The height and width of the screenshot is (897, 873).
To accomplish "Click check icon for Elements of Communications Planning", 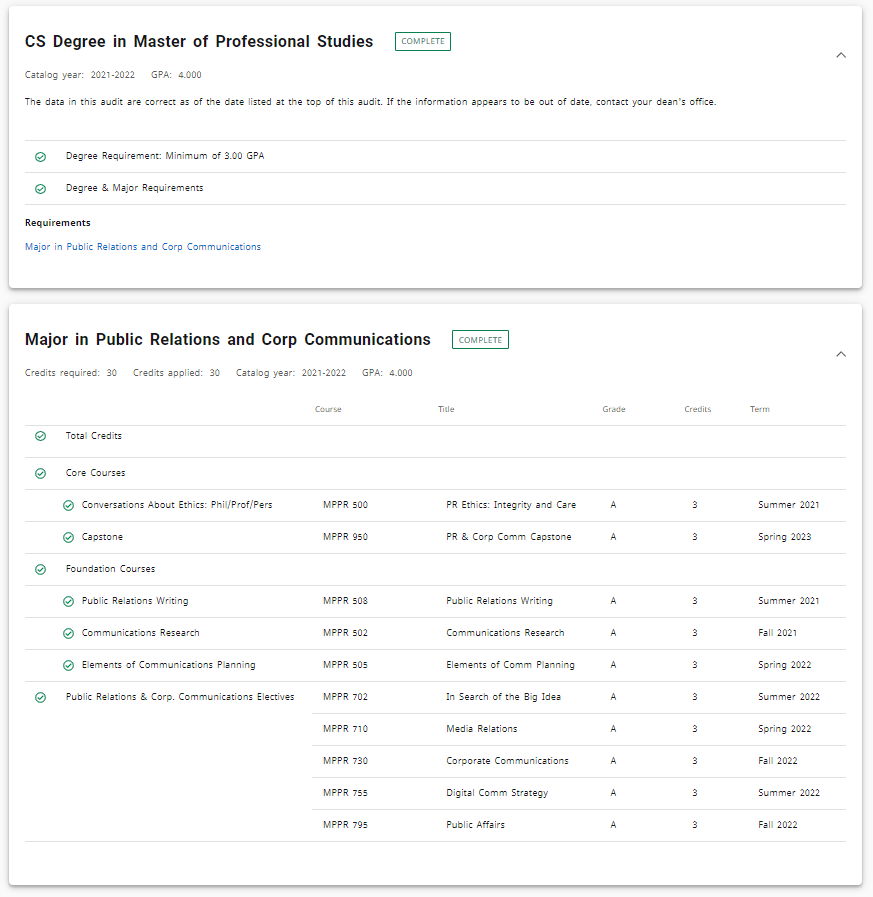I will (69, 665).
